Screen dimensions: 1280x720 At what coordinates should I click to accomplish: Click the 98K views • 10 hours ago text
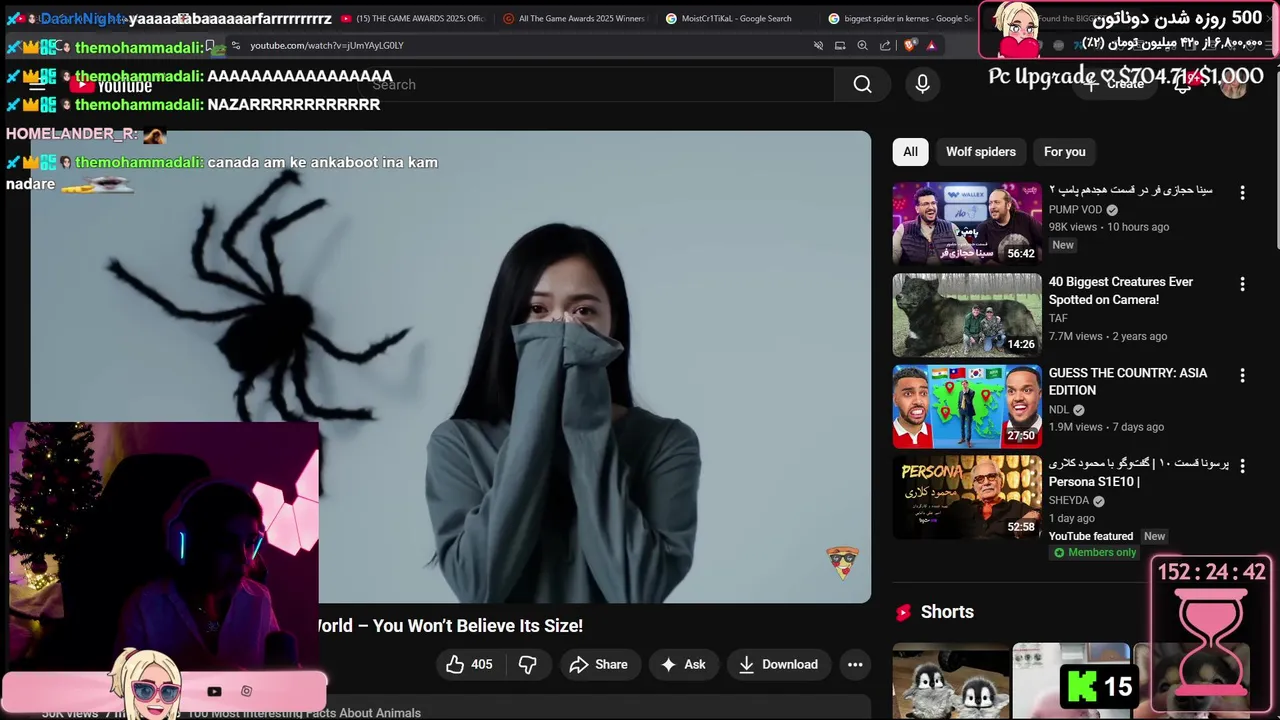coord(1109,227)
